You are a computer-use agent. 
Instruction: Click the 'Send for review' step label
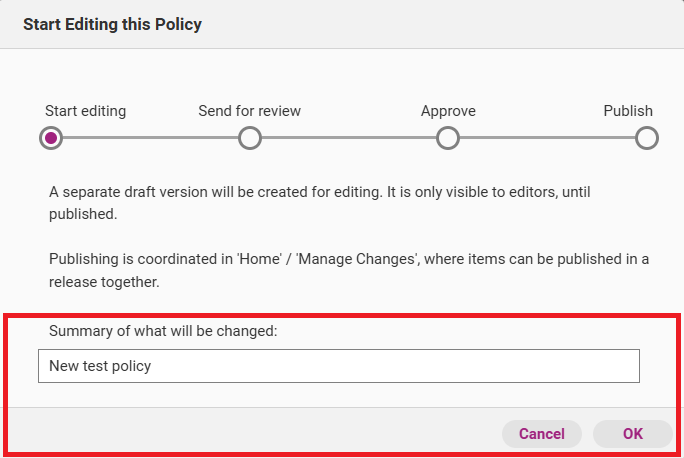[250, 111]
